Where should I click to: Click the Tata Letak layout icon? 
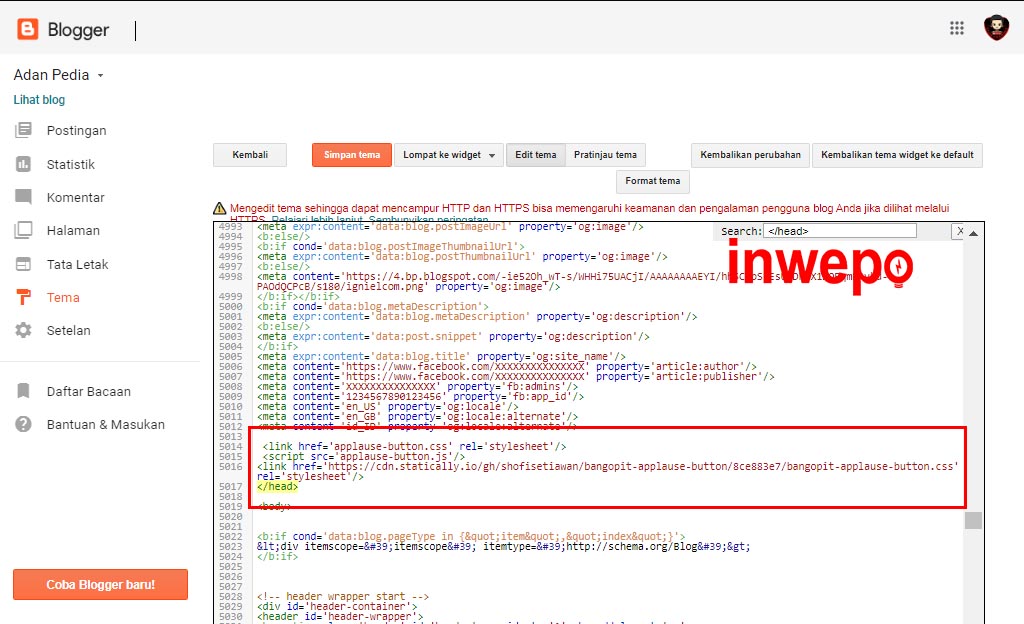click(x=24, y=264)
